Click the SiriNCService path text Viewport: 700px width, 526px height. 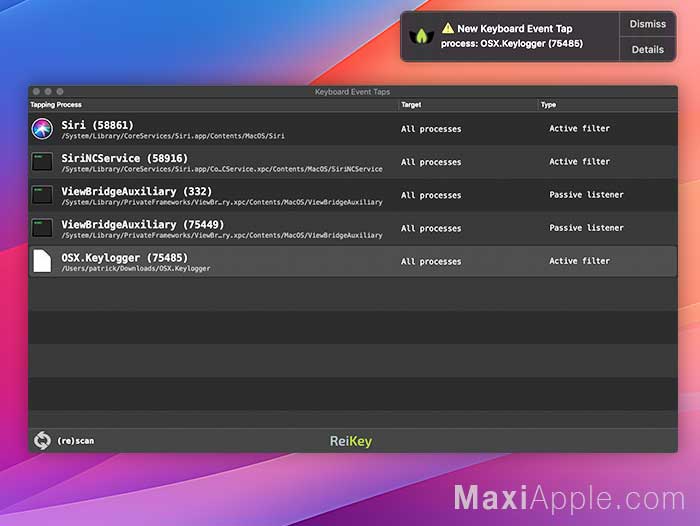coord(222,169)
